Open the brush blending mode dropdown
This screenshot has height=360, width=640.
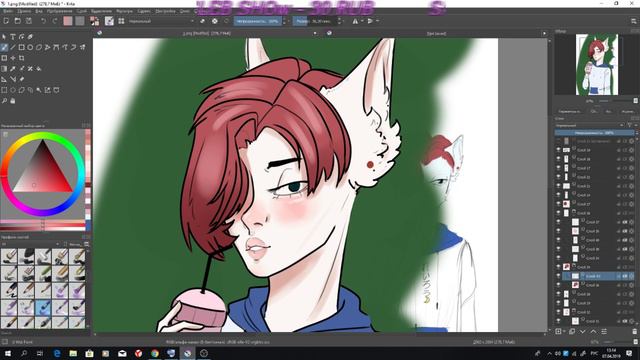(x=161, y=21)
